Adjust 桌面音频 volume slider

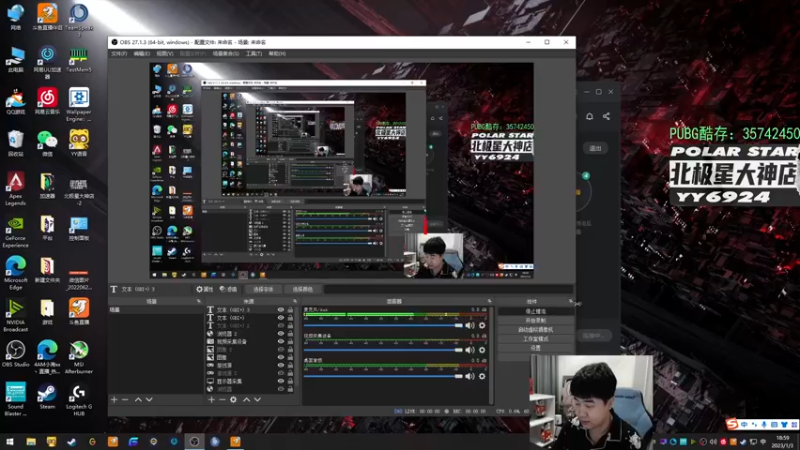pos(383,376)
